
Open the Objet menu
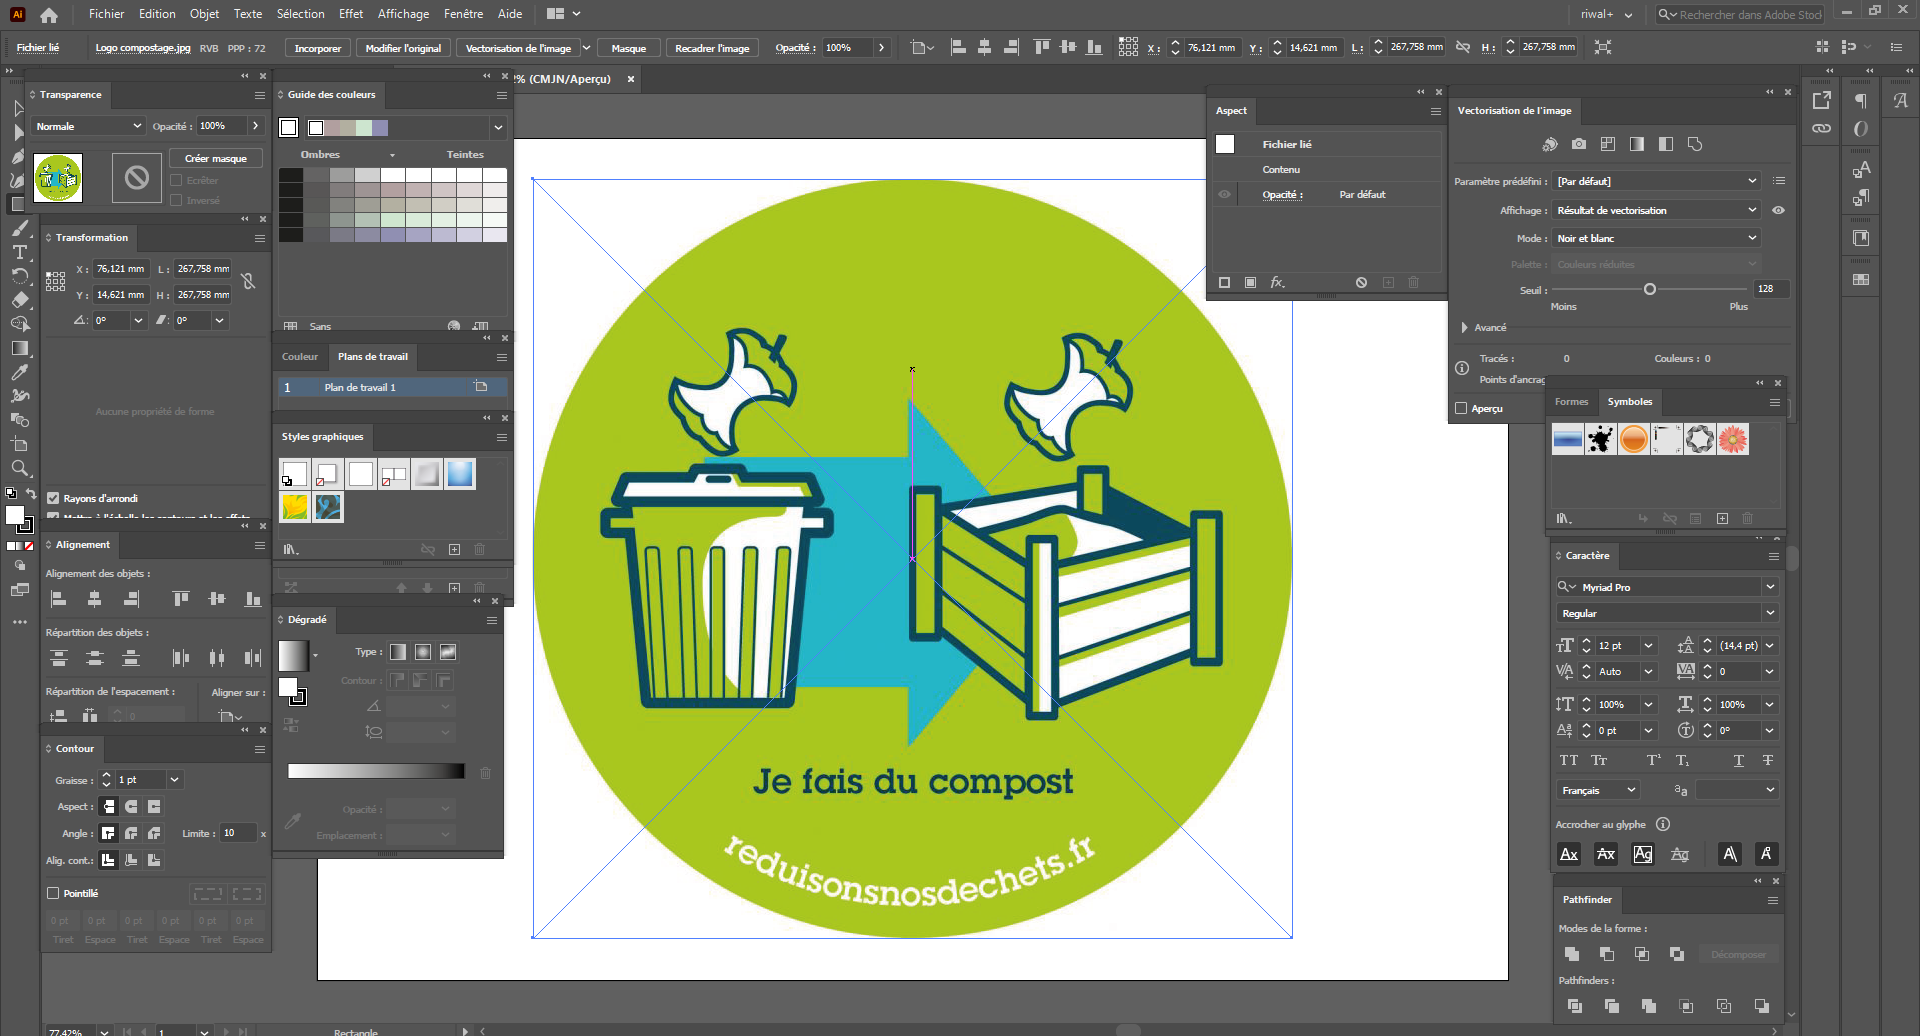[204, 14]
